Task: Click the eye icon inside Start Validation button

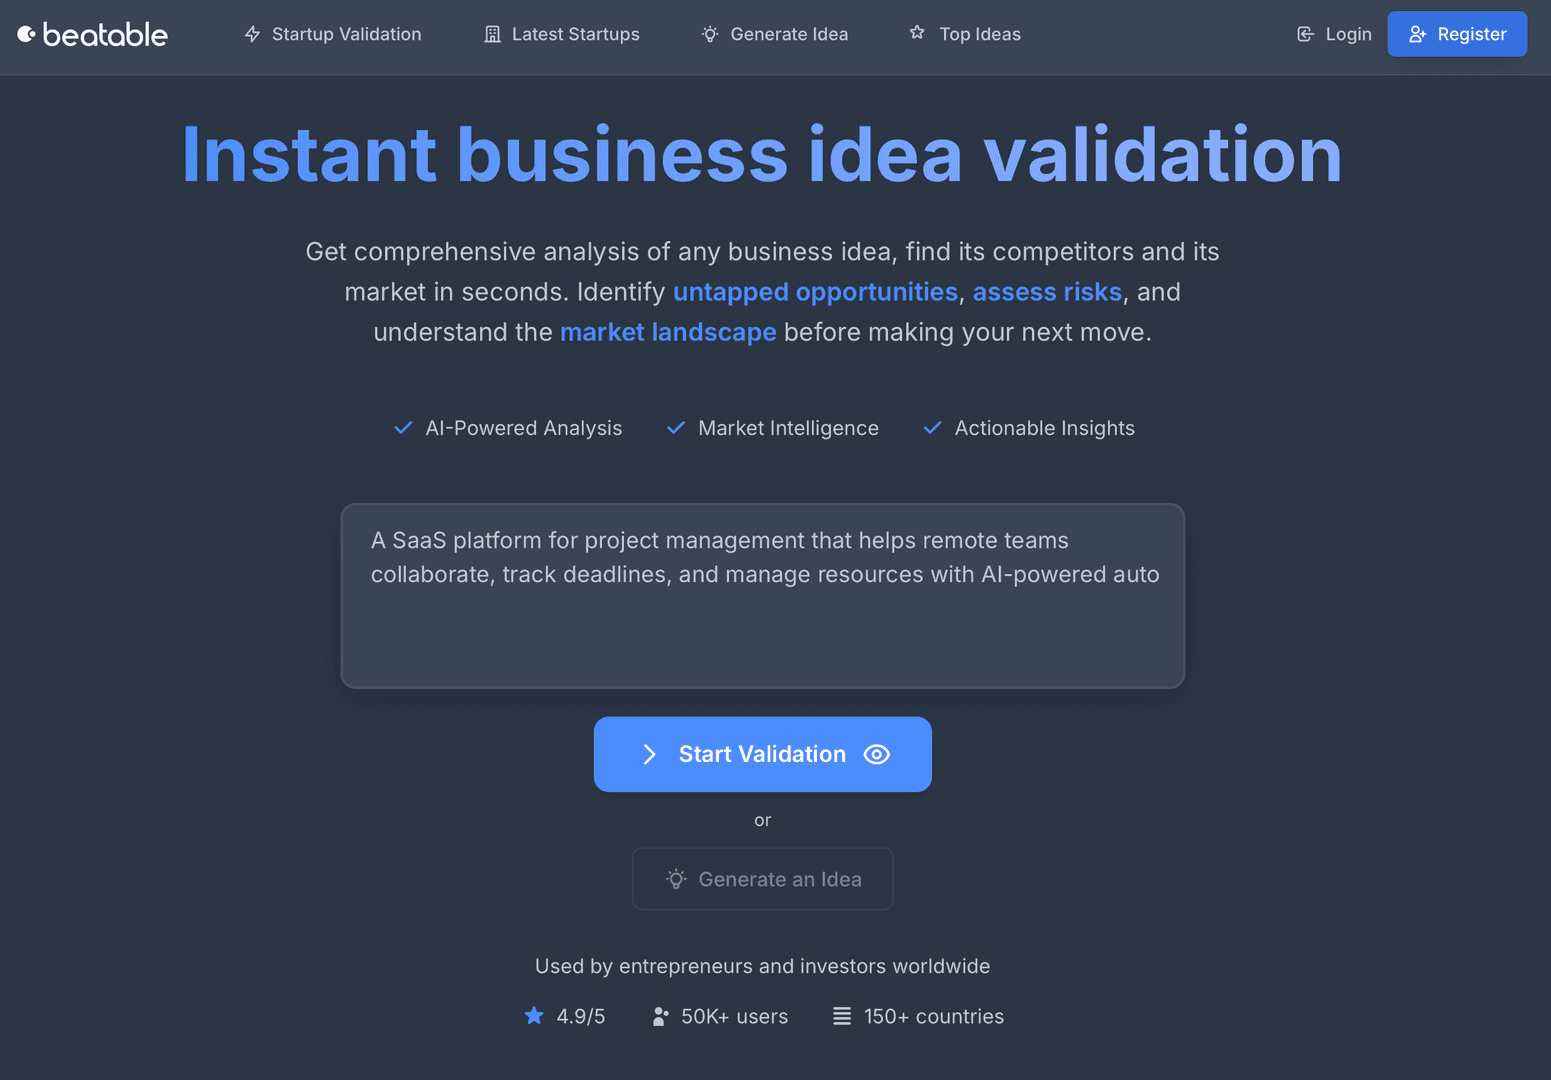Action: coord(877,754)
